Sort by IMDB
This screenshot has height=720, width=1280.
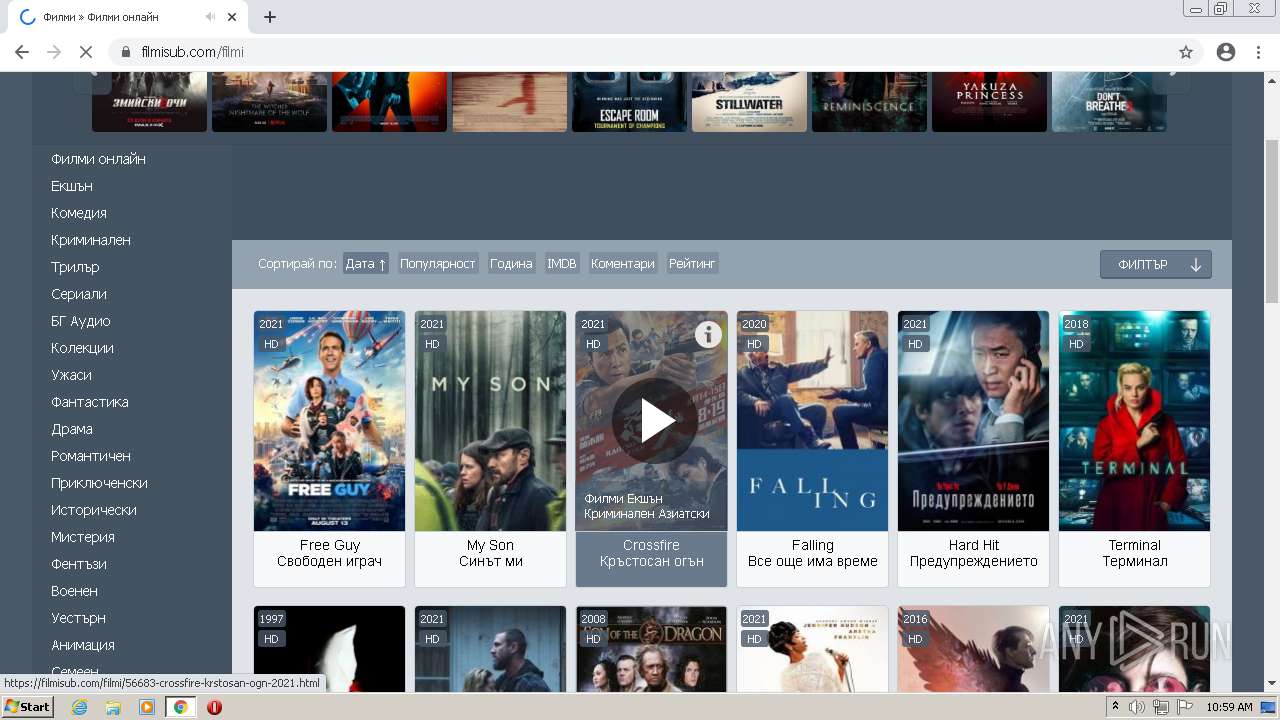pyautogui.click(x=562, y=264)
